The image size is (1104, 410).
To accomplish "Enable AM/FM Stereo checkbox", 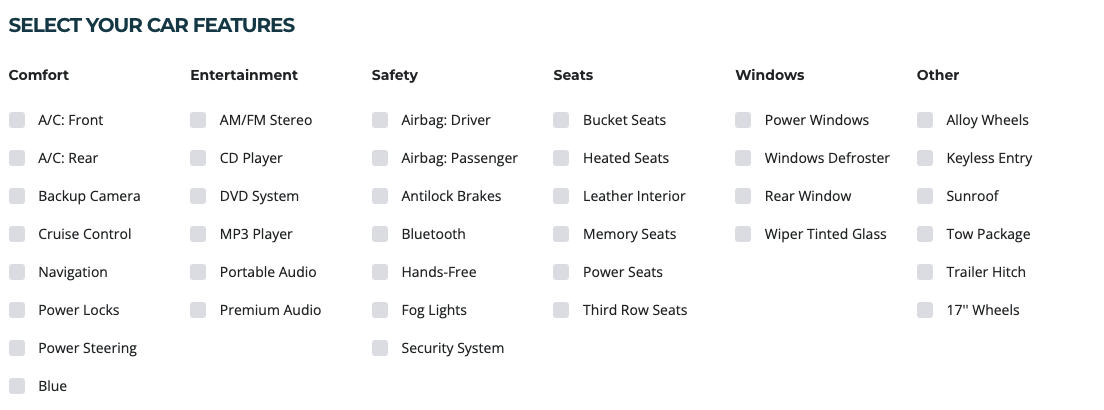I will click(198, 120).
